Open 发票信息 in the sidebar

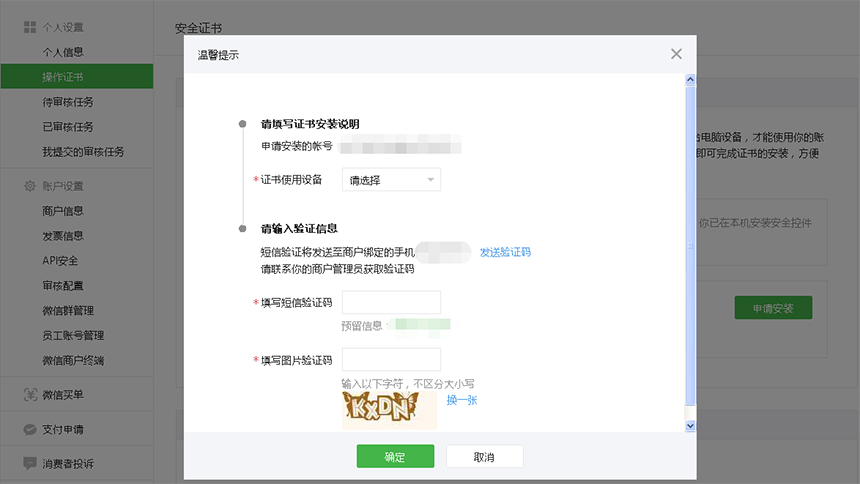click(x=63, y=236)
